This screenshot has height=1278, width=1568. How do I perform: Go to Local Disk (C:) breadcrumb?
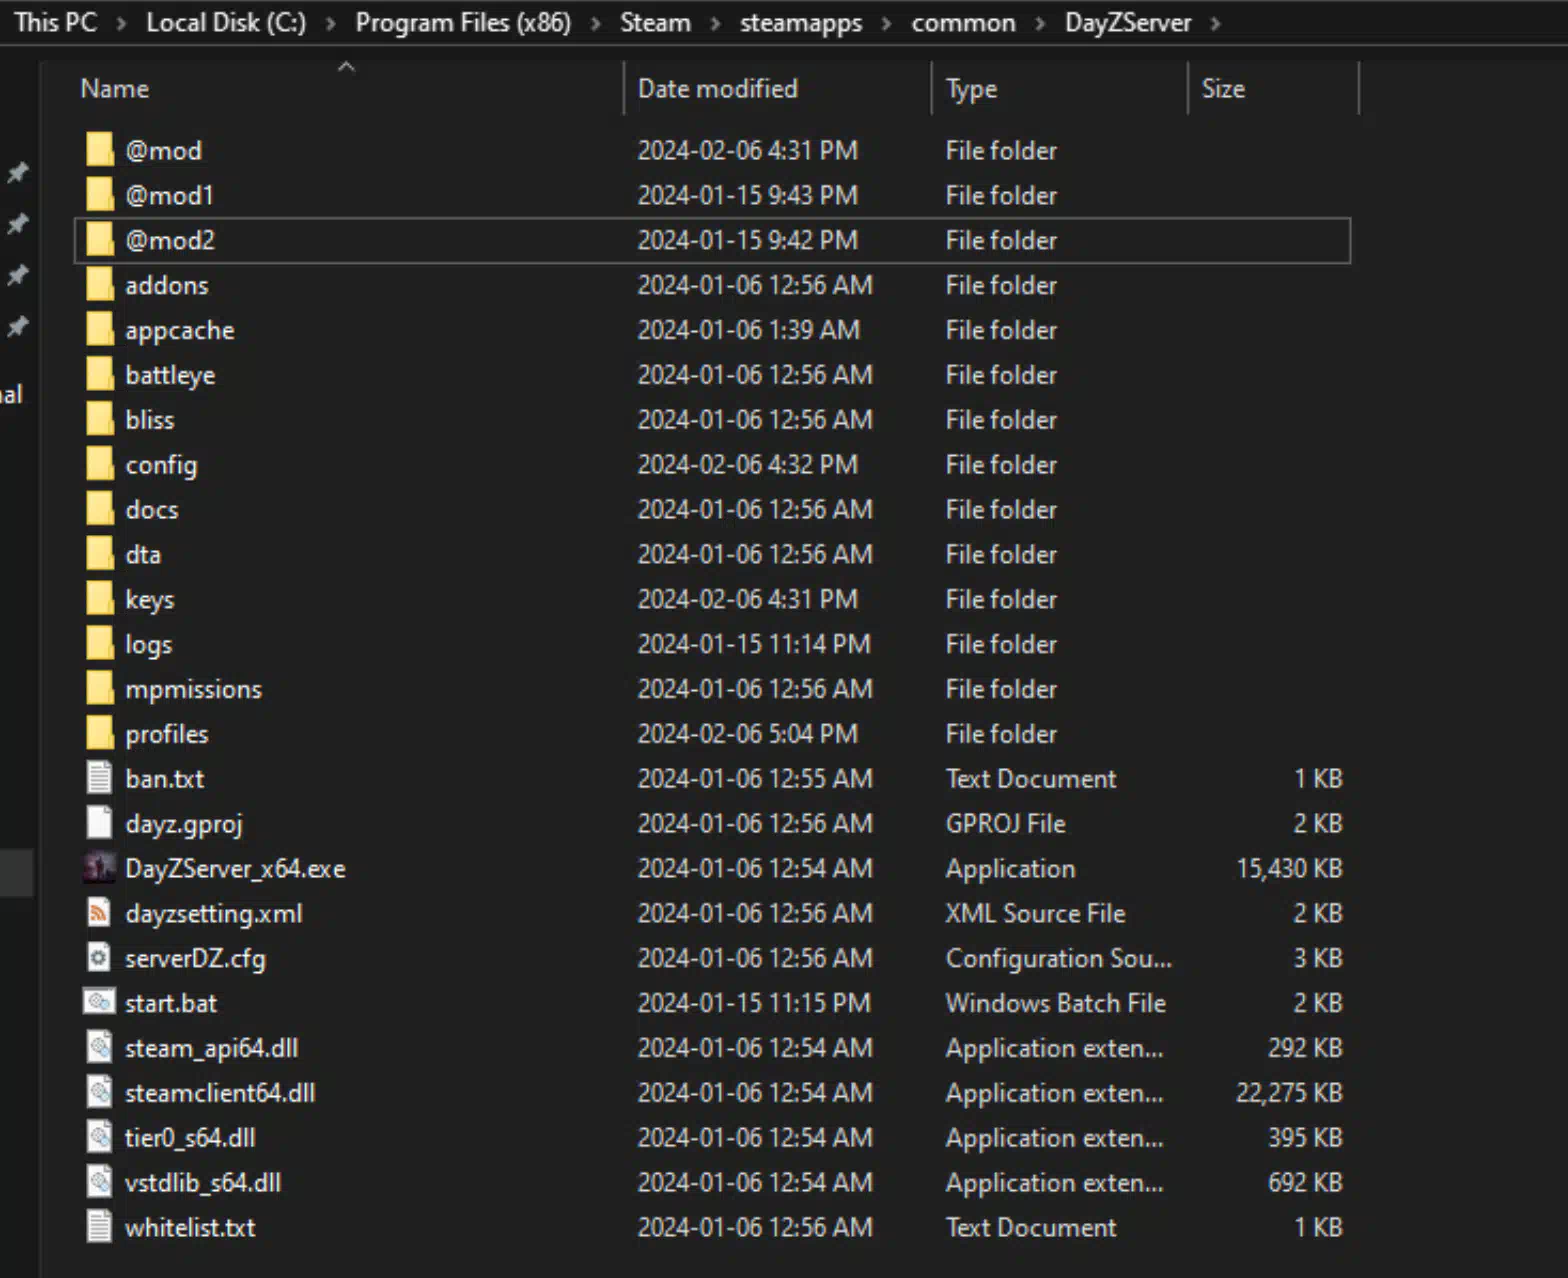click(x=226, y=22)
